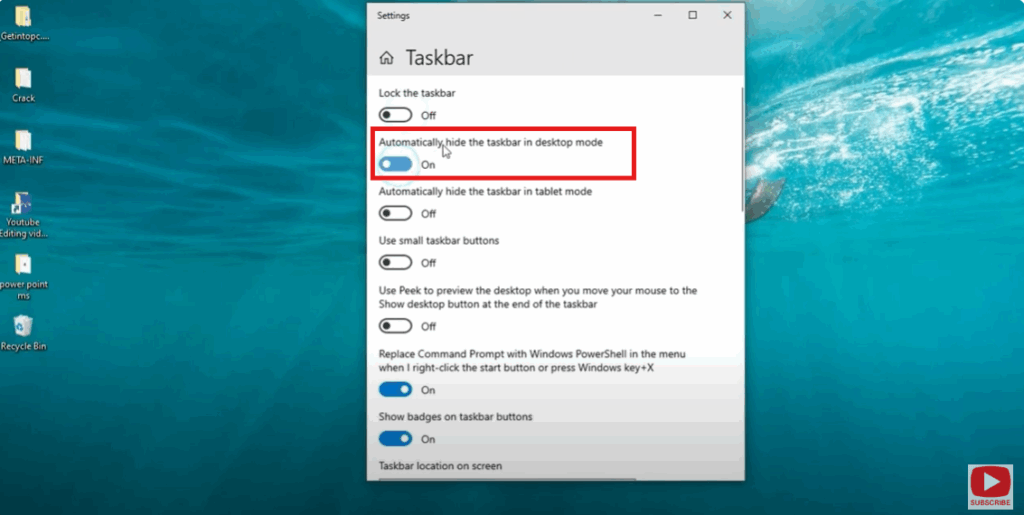Maximize the Settings window
Viewport: 1024px width, 515px height.
tap(692, 15)
